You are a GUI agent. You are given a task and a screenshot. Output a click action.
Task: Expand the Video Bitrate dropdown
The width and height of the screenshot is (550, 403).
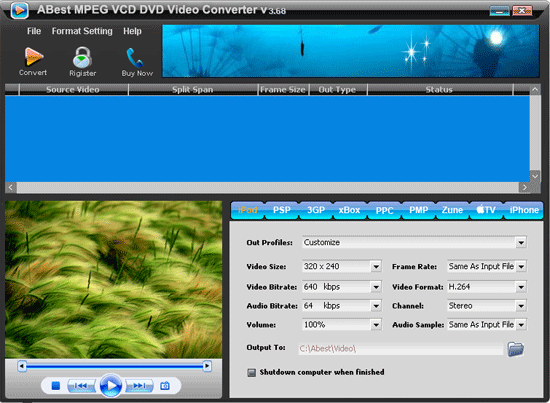[376, 287]
